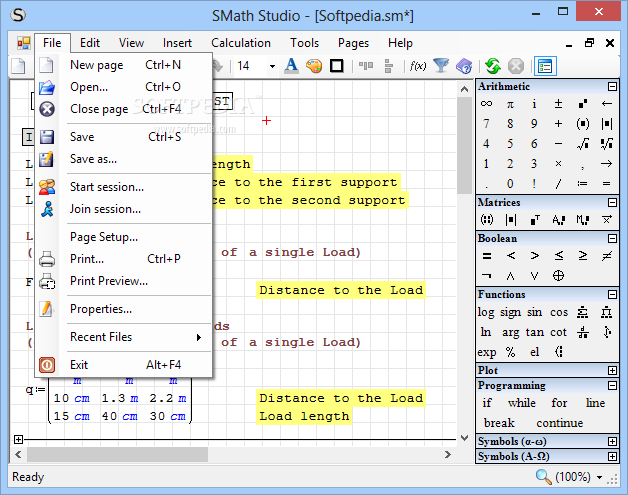Insert the plus-minus operator
628x495 pixels.
point(558,104)
